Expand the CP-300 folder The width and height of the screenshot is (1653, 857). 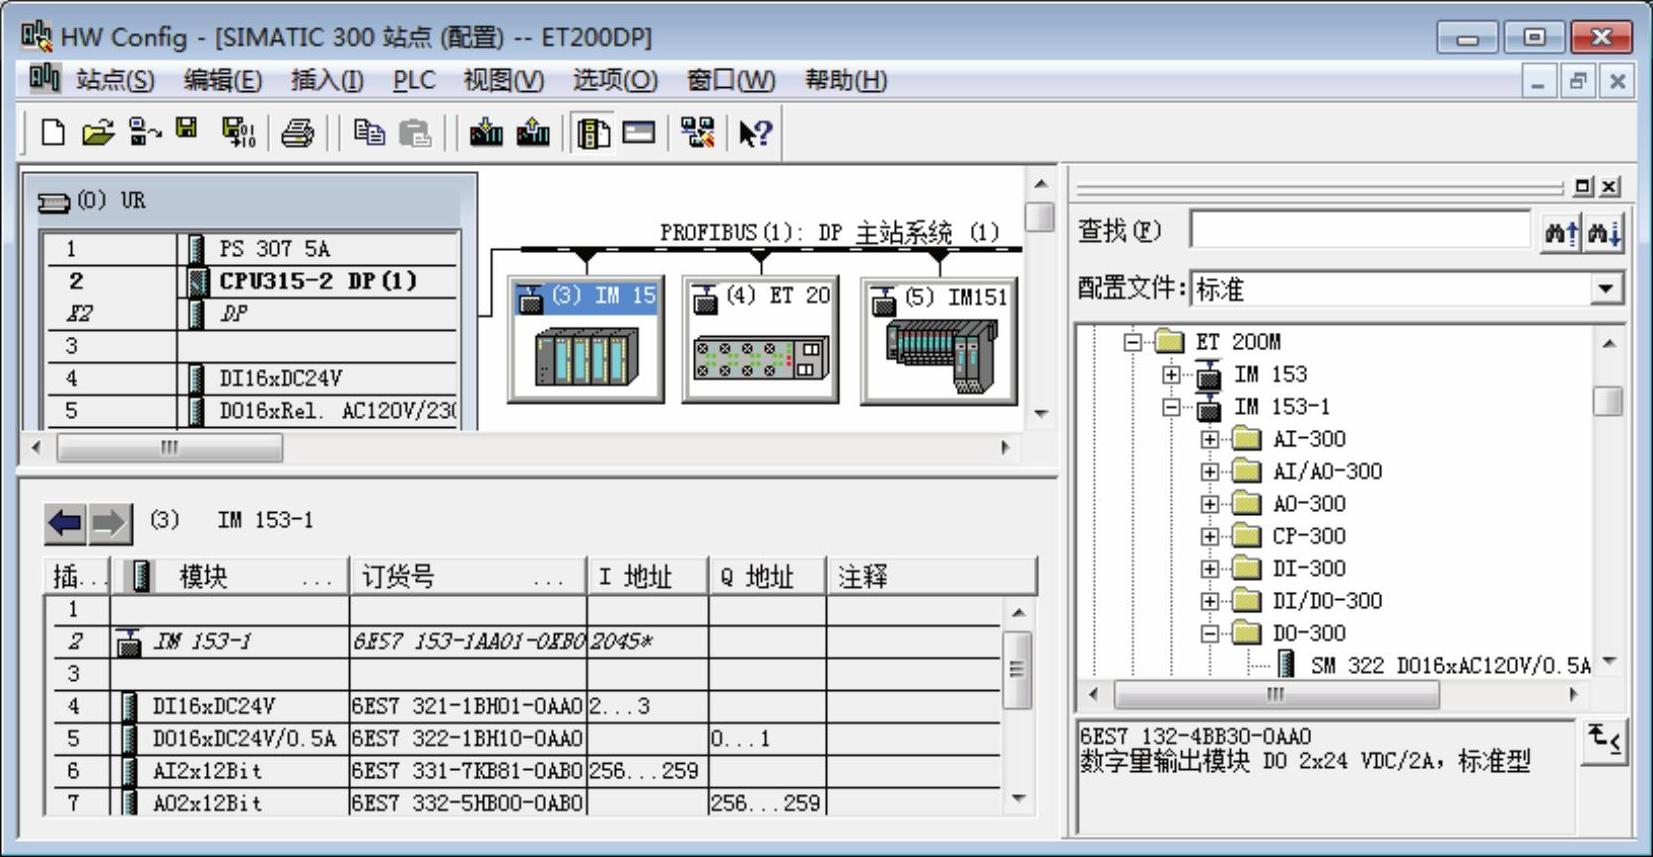pos(1210,536)
